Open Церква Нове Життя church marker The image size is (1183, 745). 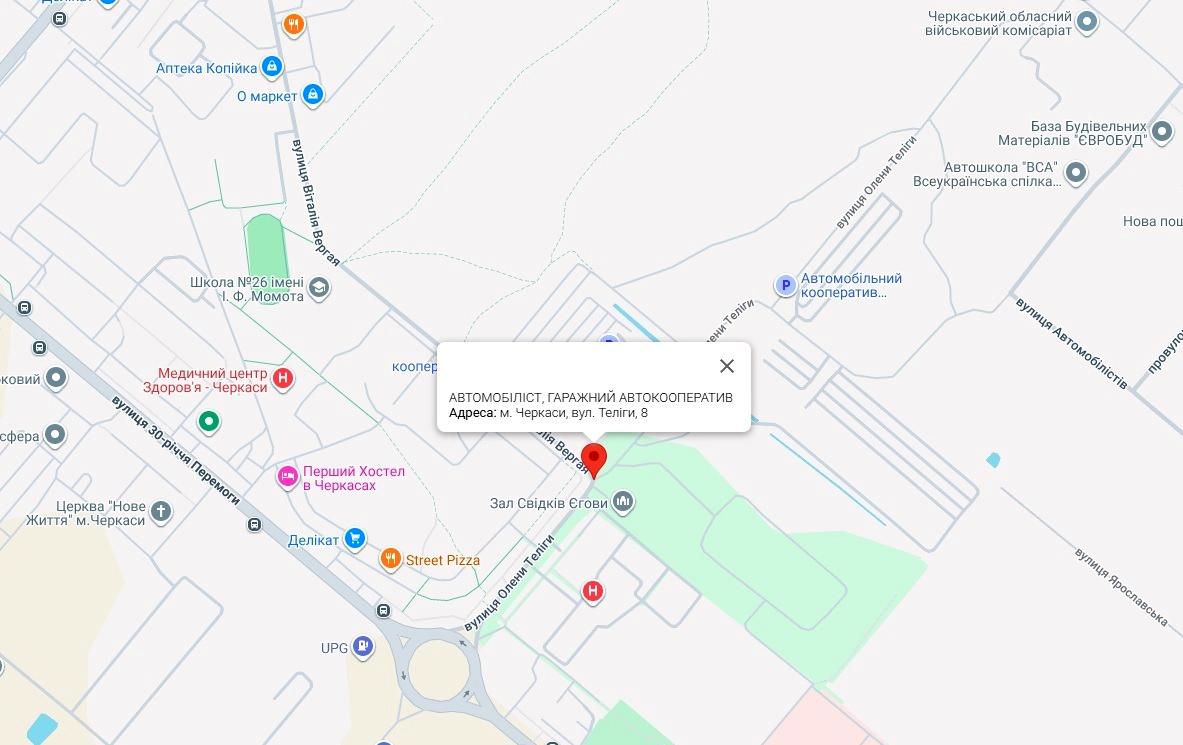pyautogui.click(x=161, y=512)
